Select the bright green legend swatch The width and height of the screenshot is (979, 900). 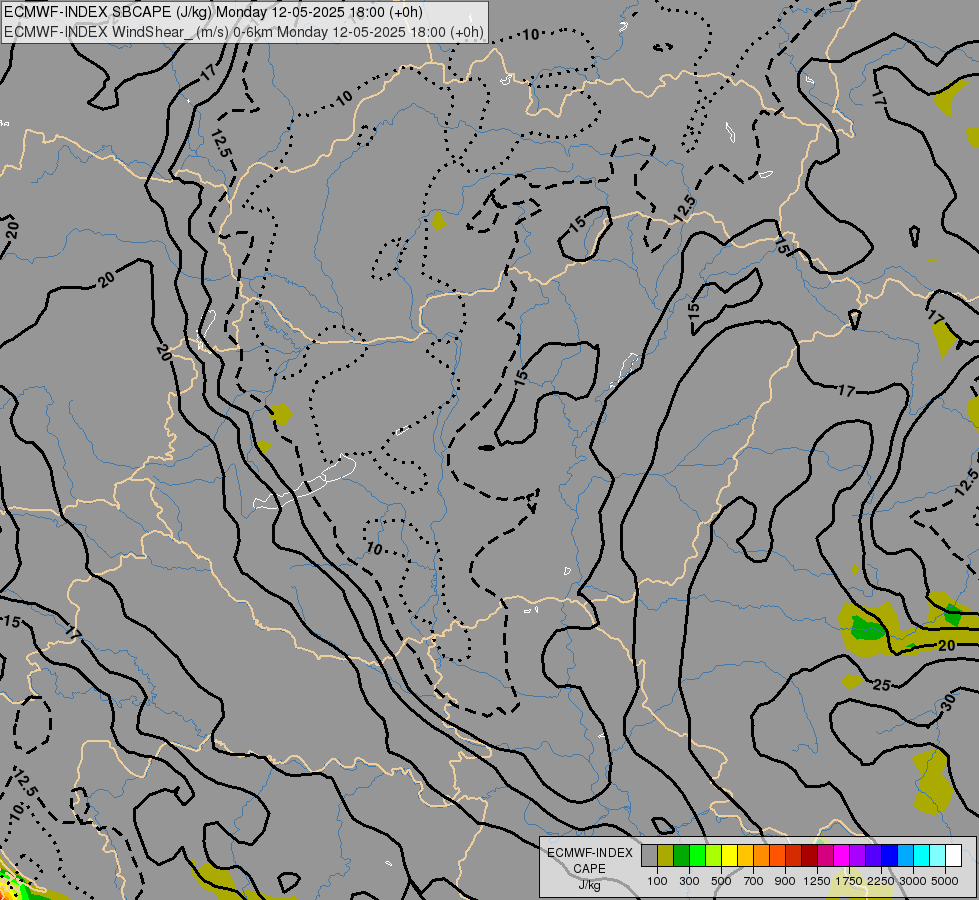click(697, 856)
